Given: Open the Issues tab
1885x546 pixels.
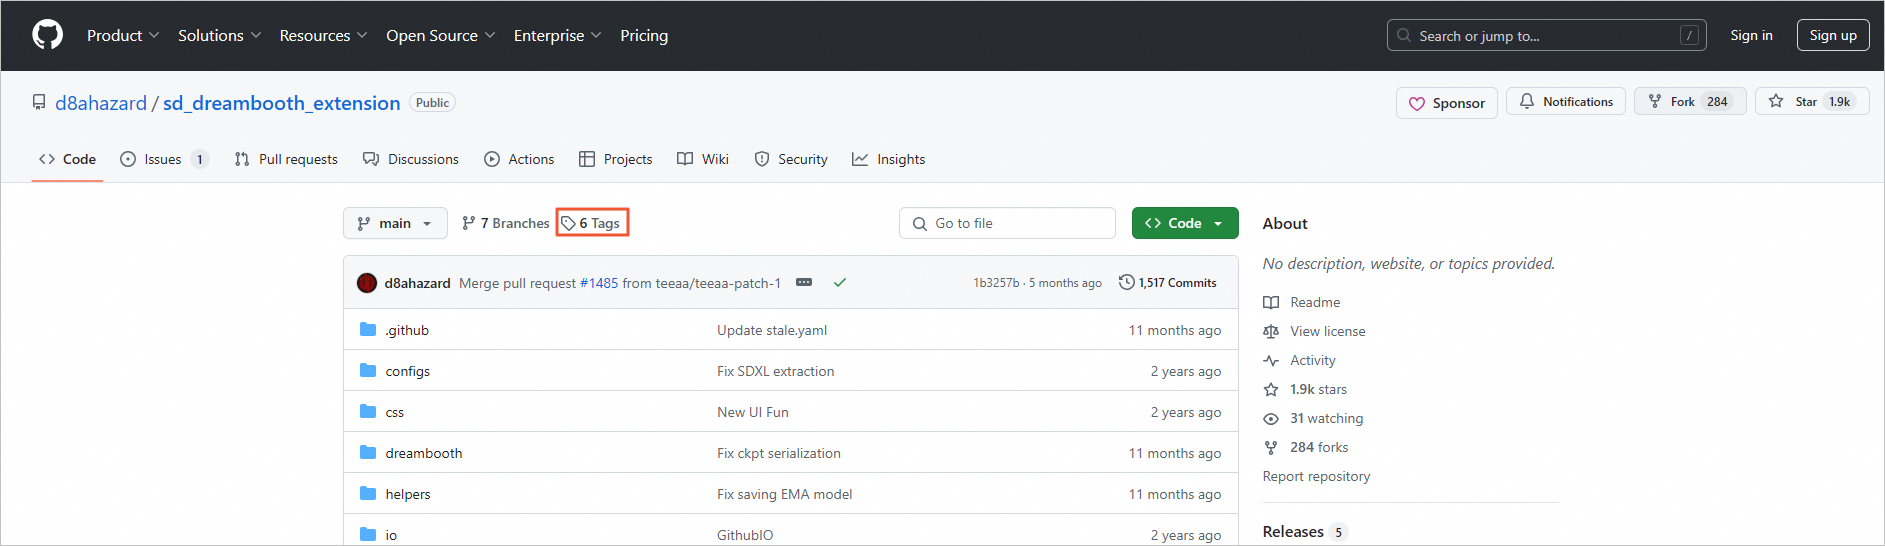Looking at the screenshot, I should click(x=164, y=159).
